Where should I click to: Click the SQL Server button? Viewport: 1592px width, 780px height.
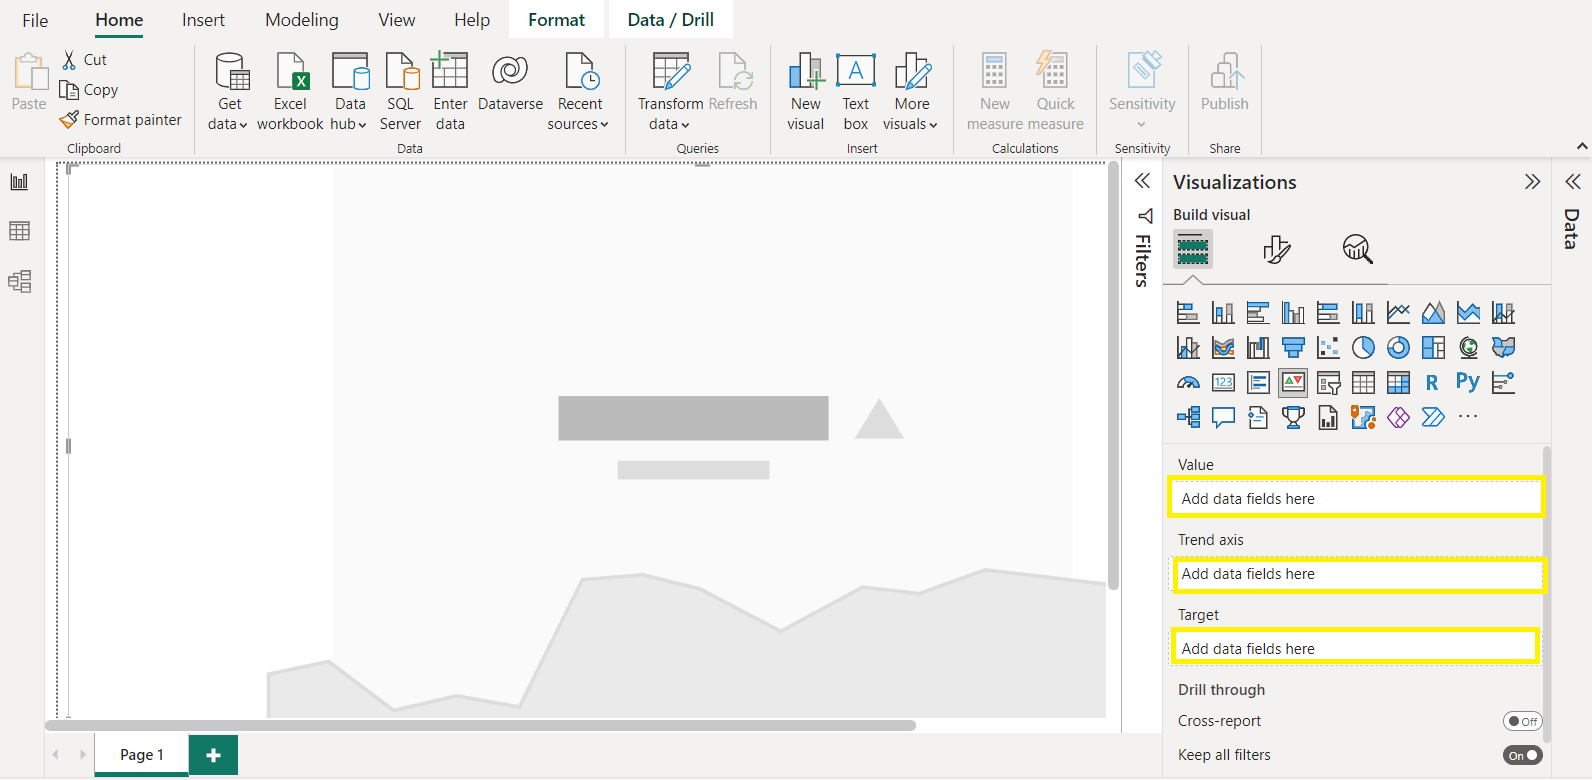pyautogui.click(x=400, y=92)
